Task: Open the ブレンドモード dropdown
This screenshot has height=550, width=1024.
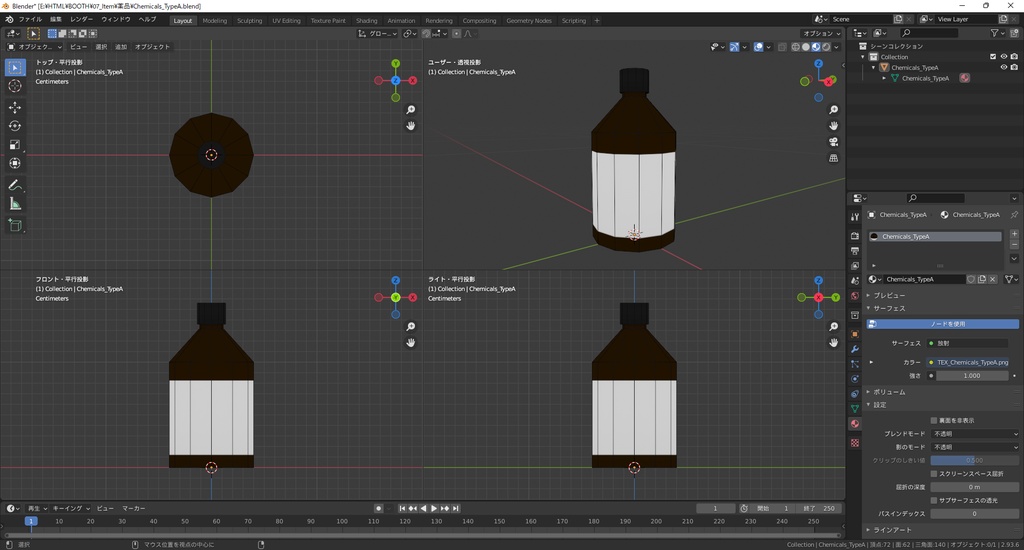Action: click(974, 434)
